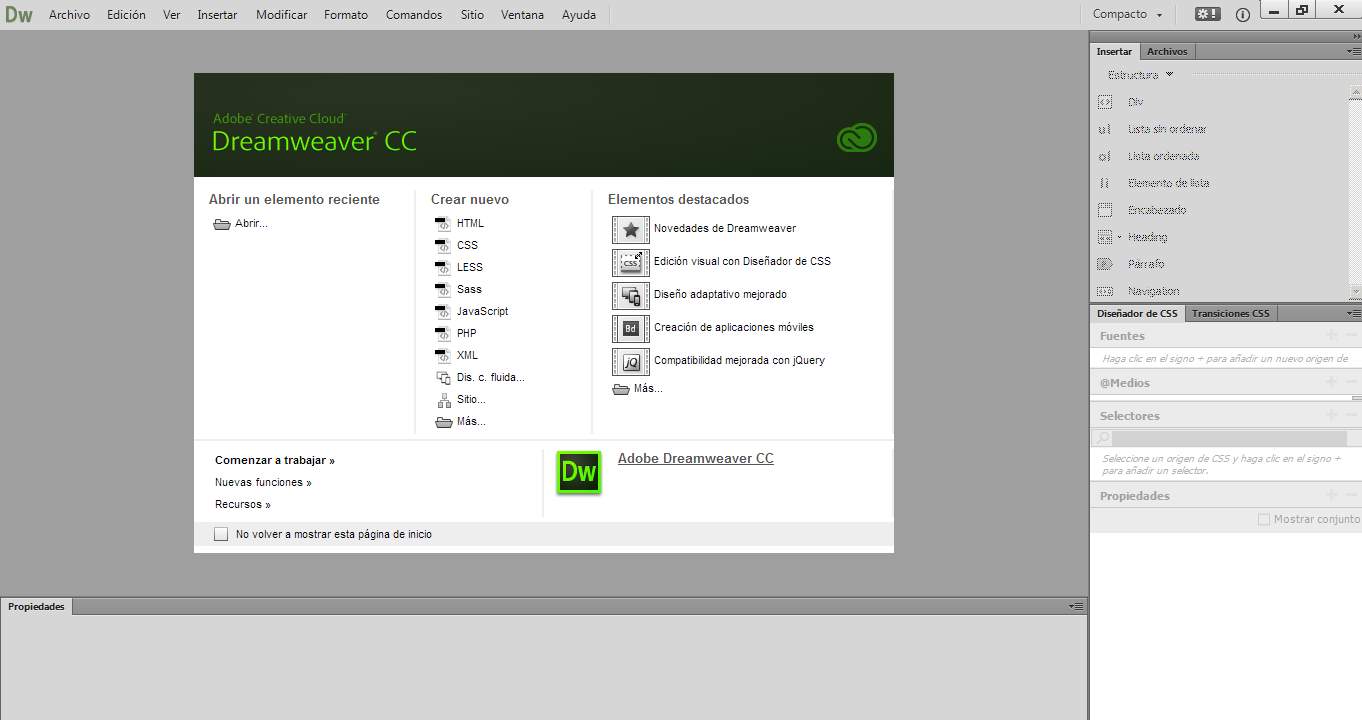Open the Recursos link
Viewport: 1362px width, 720px height.
click(243, 505)
